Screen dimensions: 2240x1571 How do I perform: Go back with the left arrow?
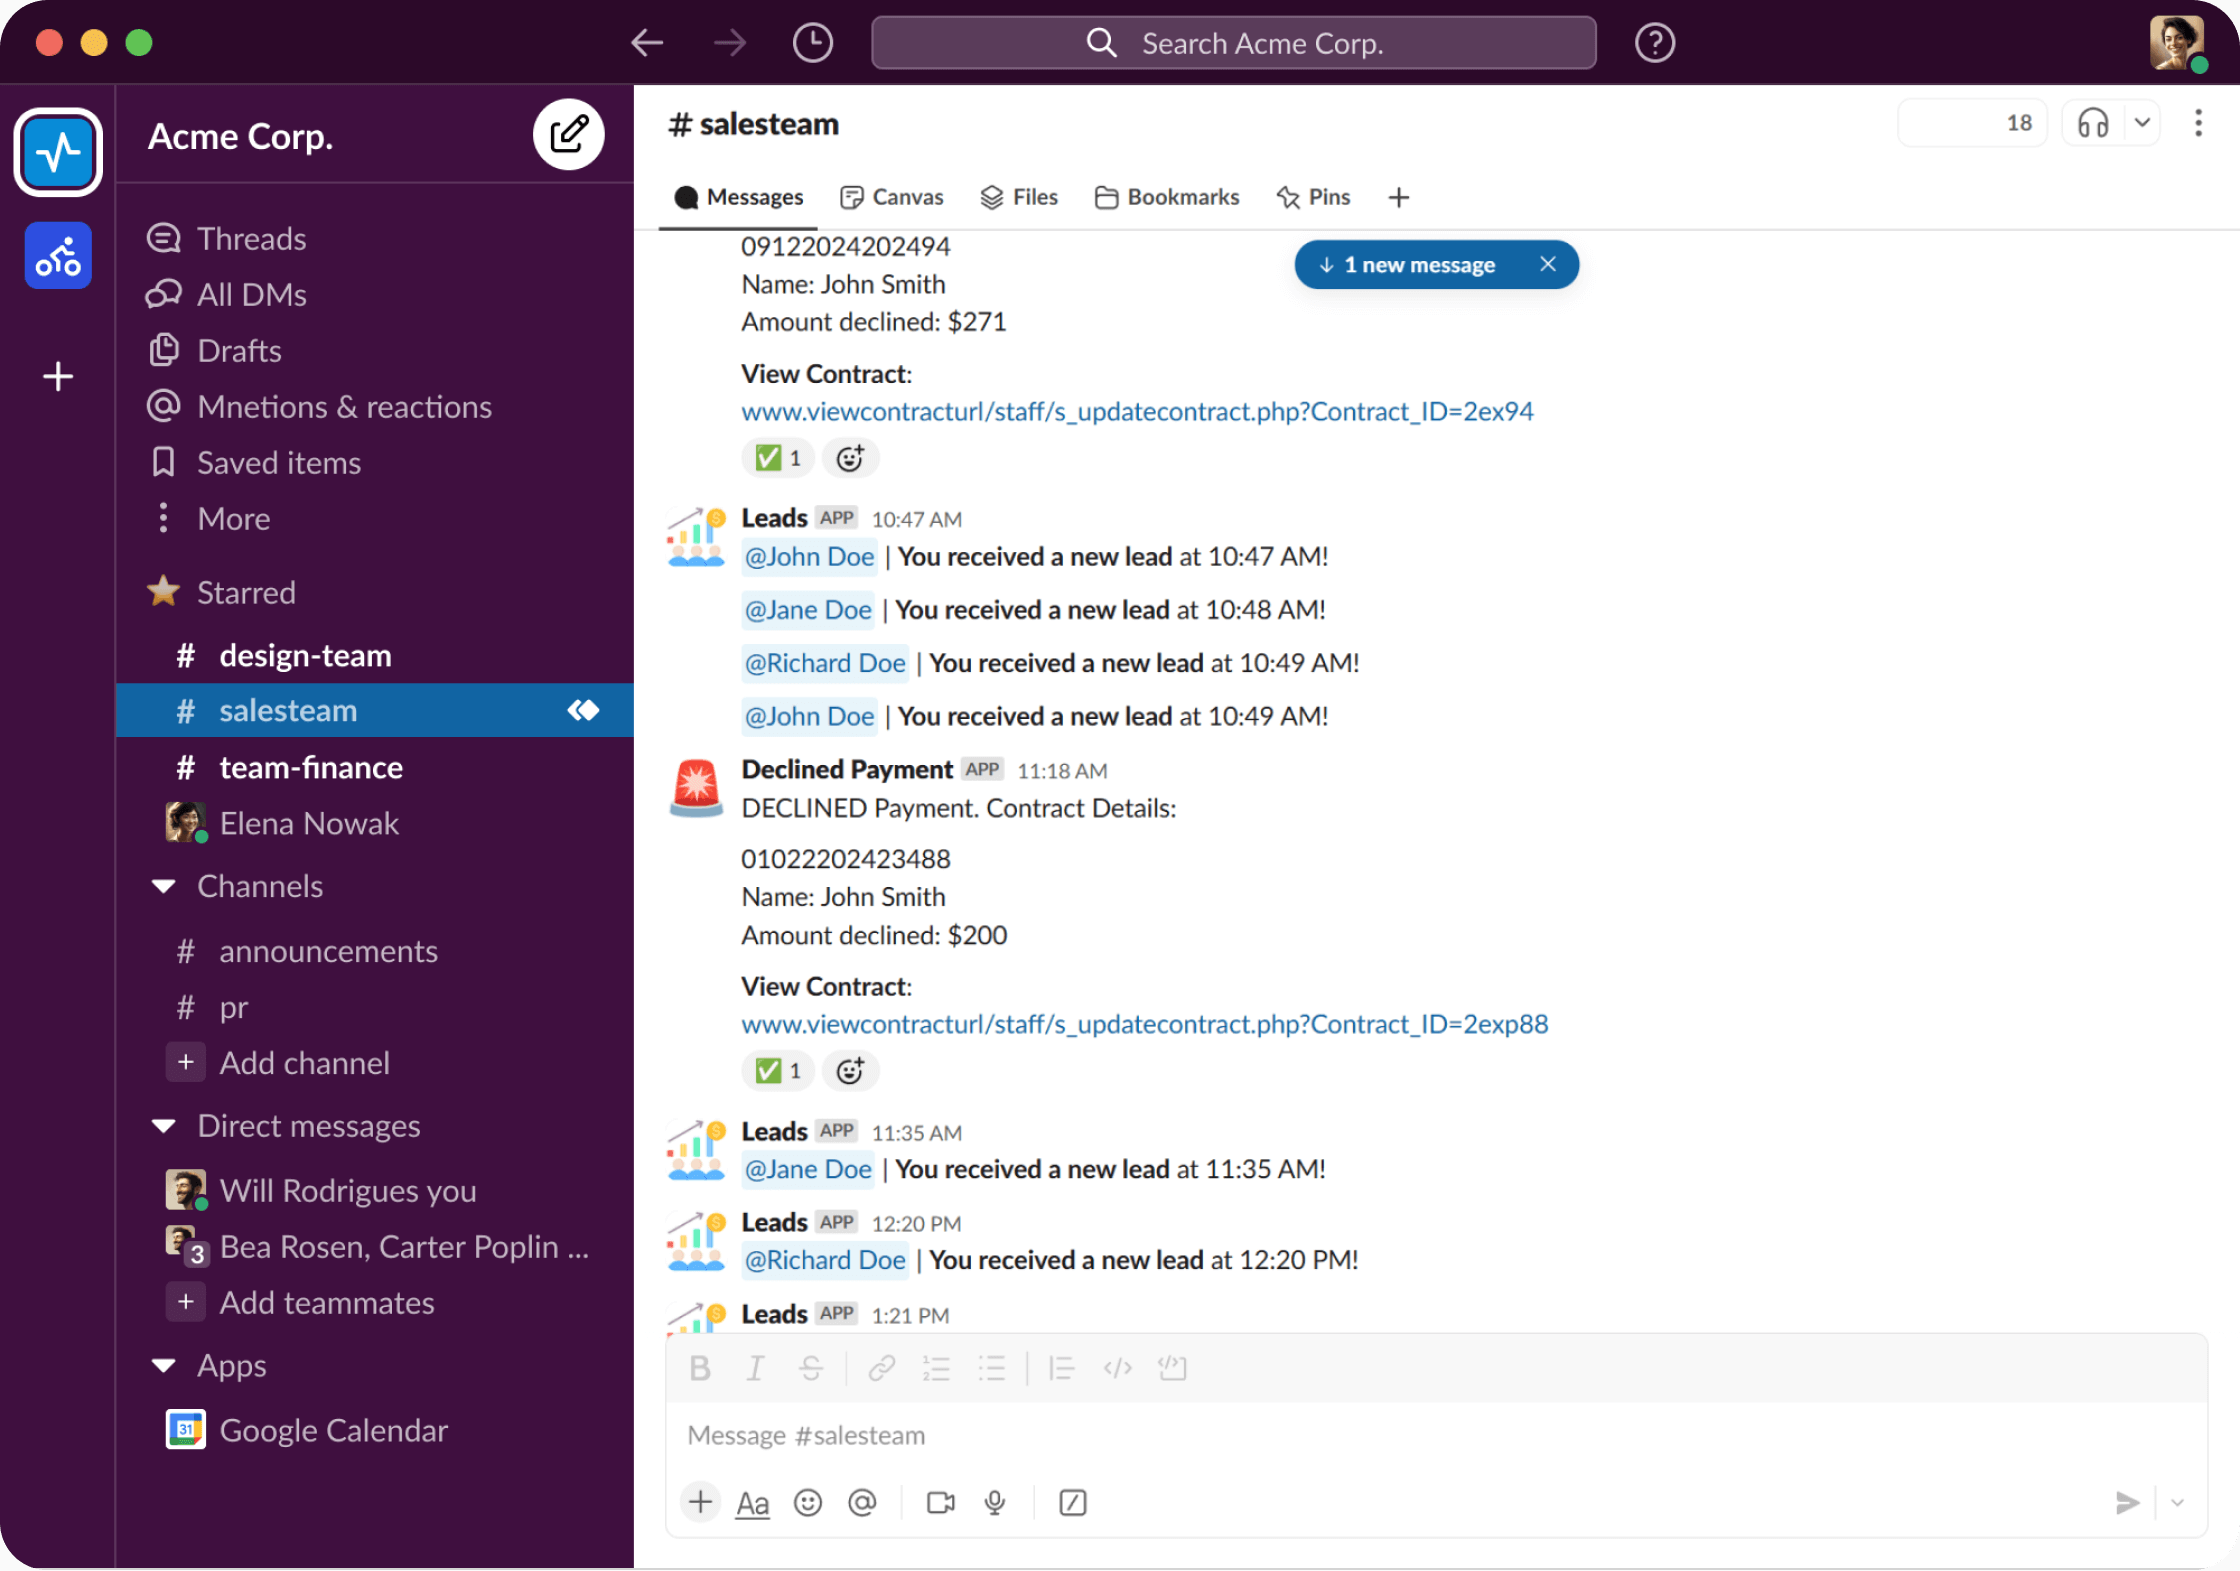coord(647,43)
